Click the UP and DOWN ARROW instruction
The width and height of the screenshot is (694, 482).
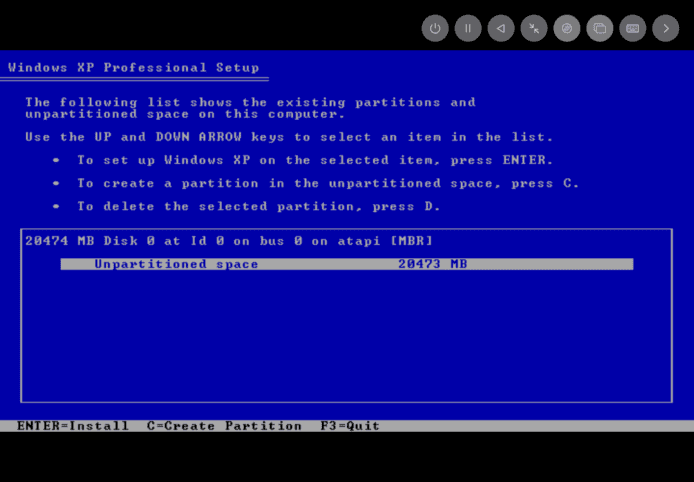coord(289,137)
